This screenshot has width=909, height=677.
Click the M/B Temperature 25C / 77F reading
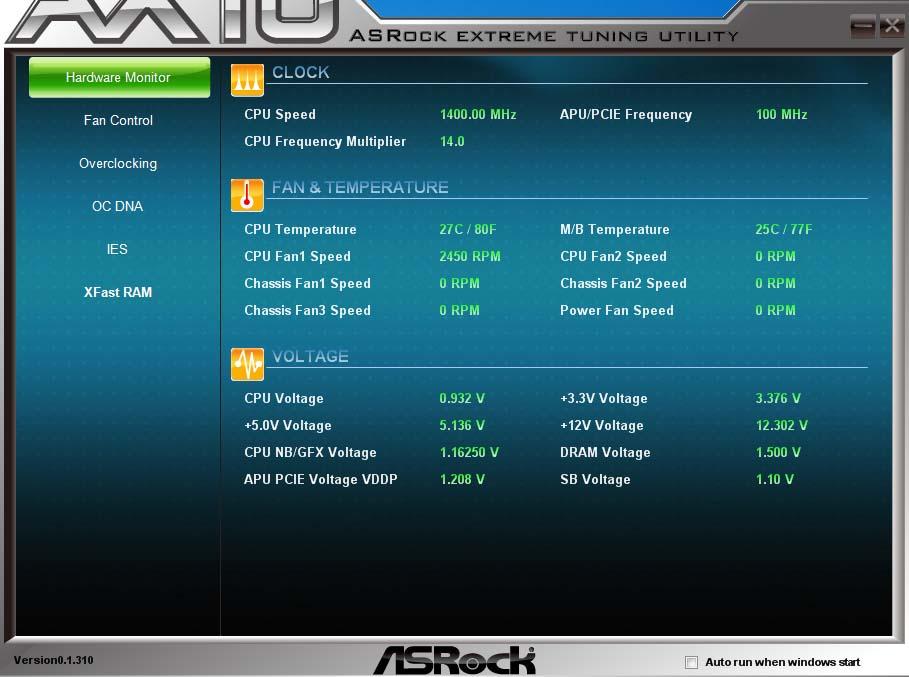tap(784, 229)
